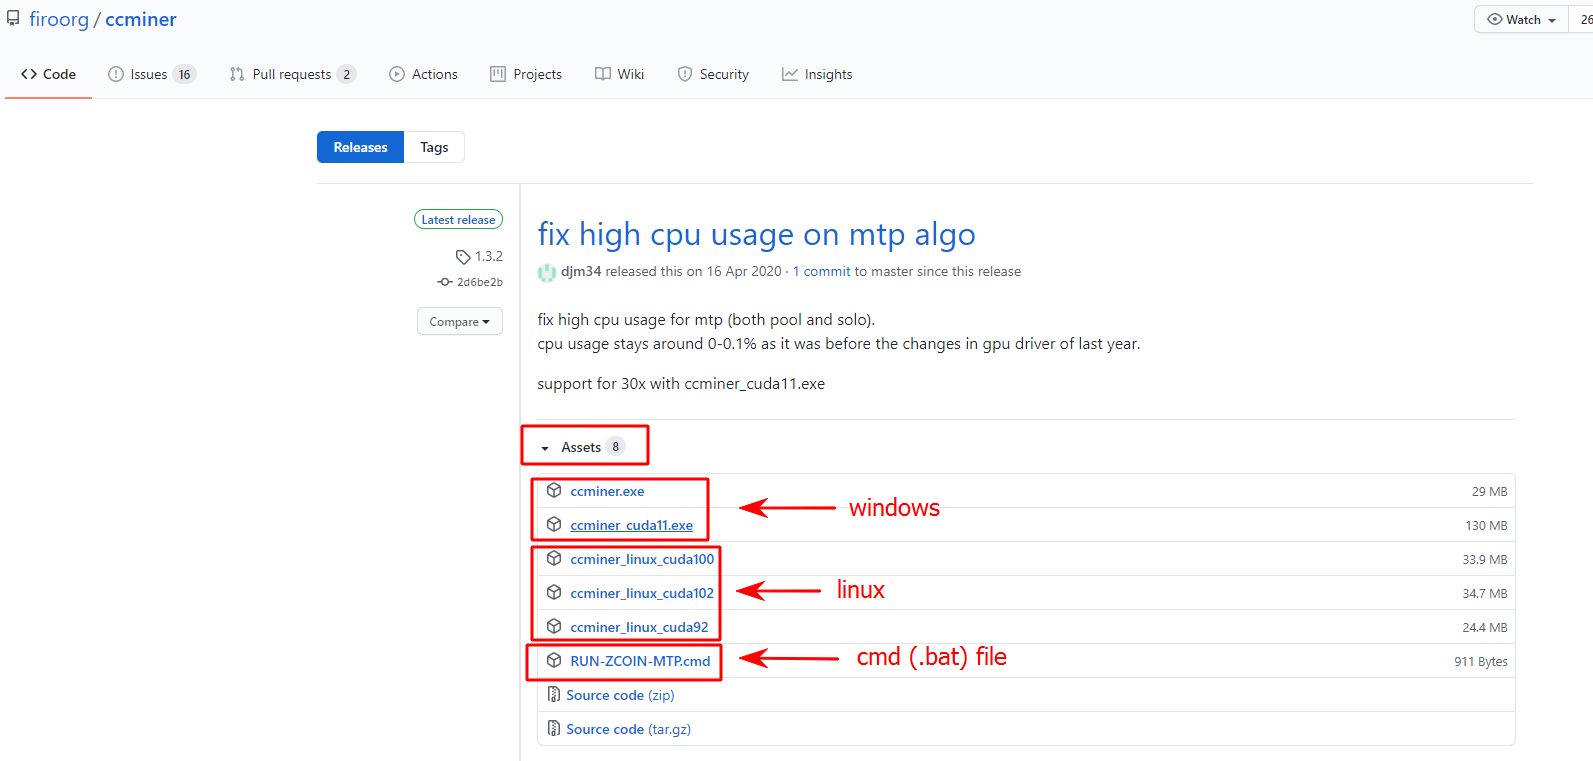This screenshot has width=1593, height=761.
Task: Click the '33.9 MB' file size text
Action: tap(1485, 559)
